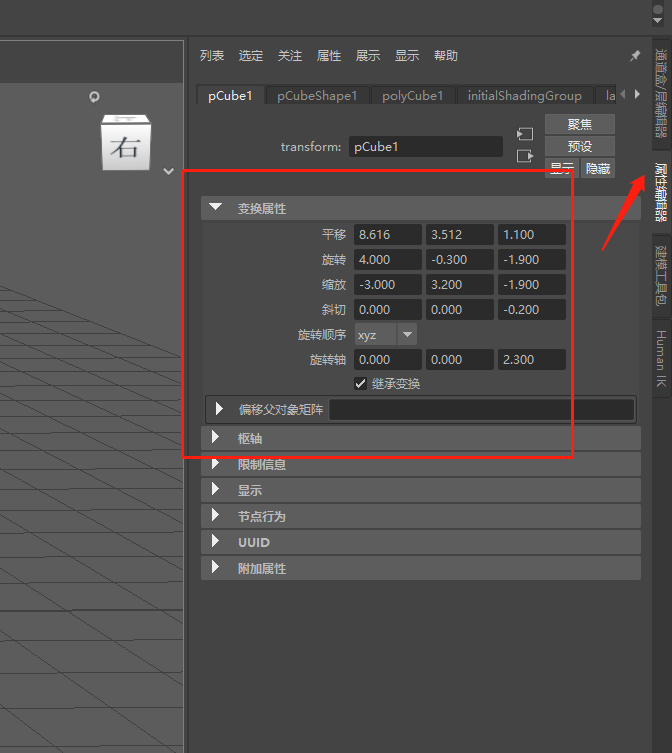Click the pin icon in Attribute Editor

pyautogui.click(x=635, y=56)
